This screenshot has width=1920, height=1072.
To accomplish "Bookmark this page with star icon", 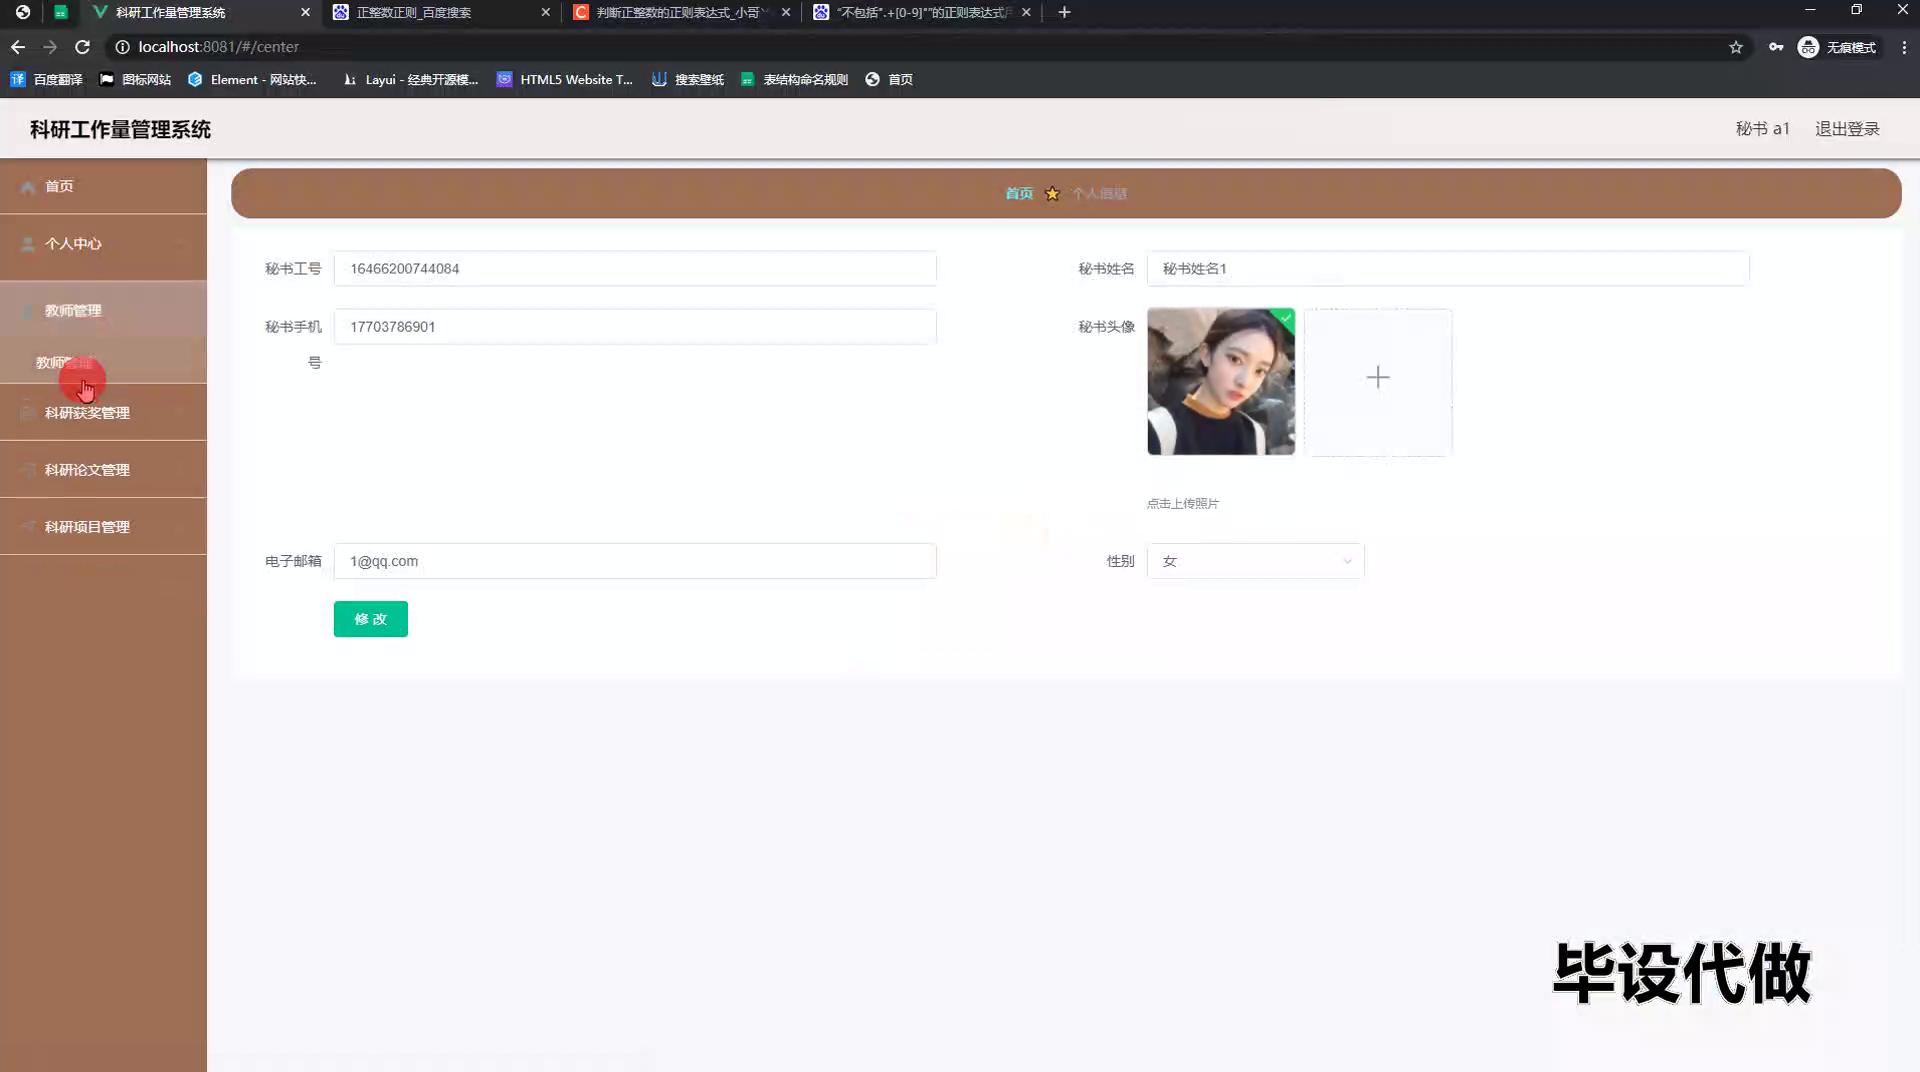I will click(x=1736, y=47).
